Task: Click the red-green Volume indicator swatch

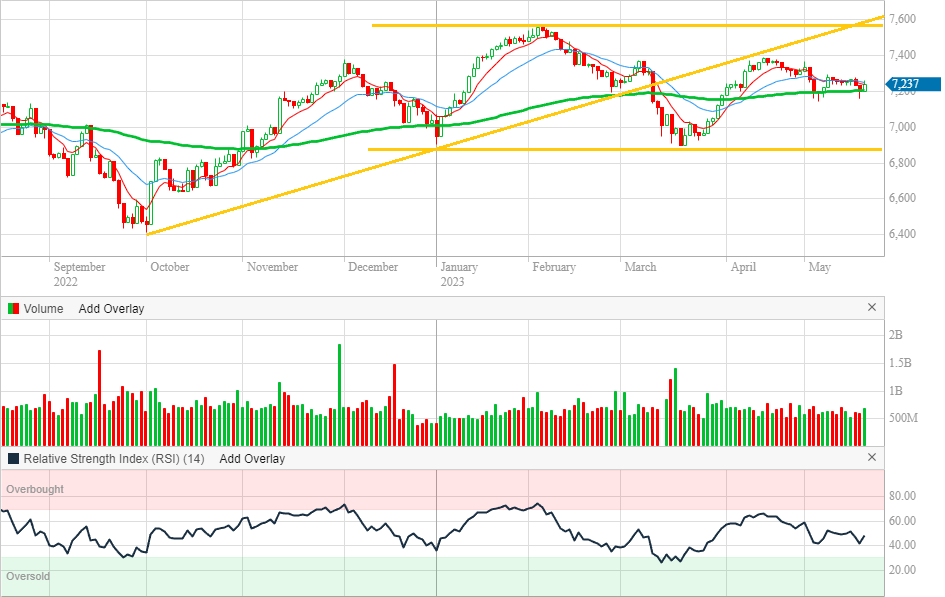Action: 13,309
